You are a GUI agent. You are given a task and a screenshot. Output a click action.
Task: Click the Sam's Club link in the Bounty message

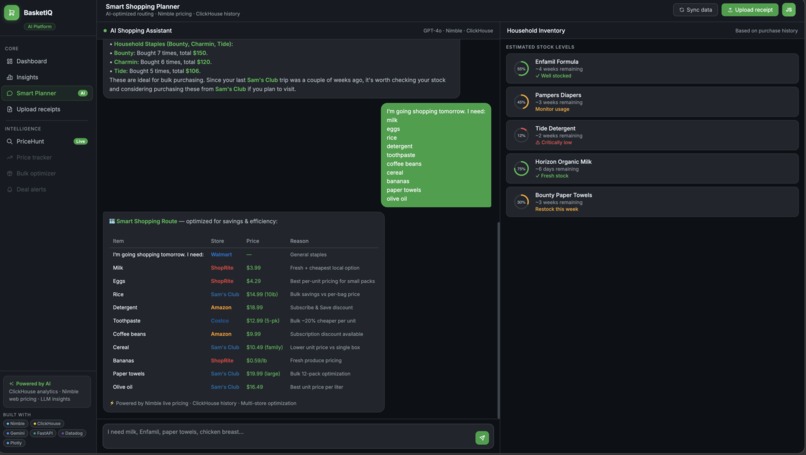tap(230, 89)
